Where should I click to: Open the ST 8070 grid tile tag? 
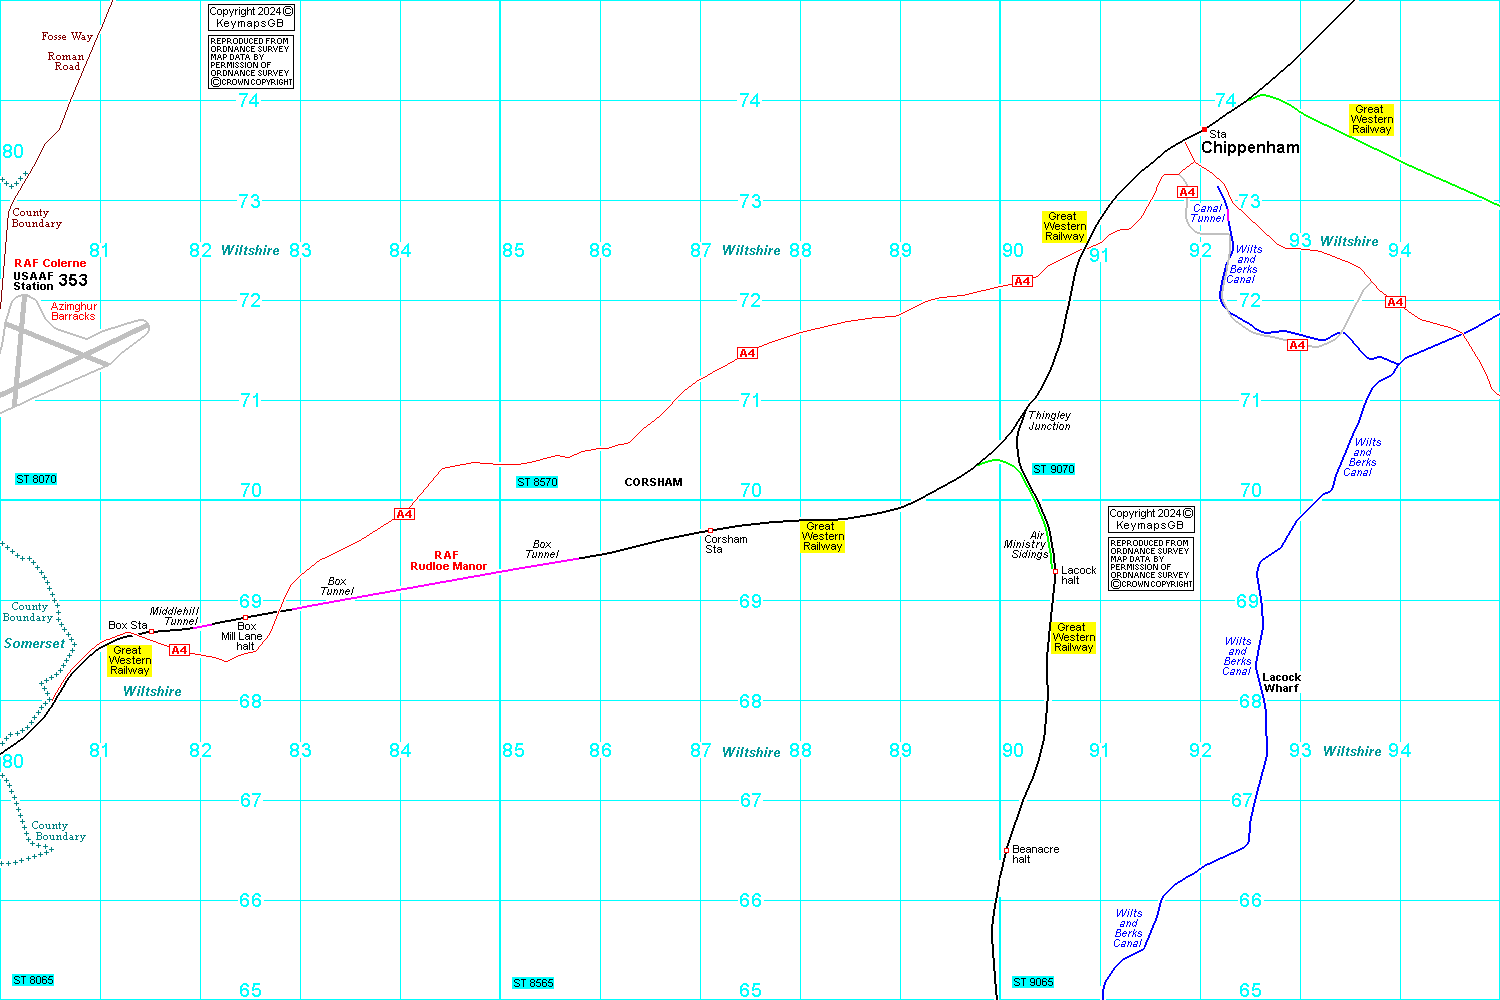[x=36, y=480]
